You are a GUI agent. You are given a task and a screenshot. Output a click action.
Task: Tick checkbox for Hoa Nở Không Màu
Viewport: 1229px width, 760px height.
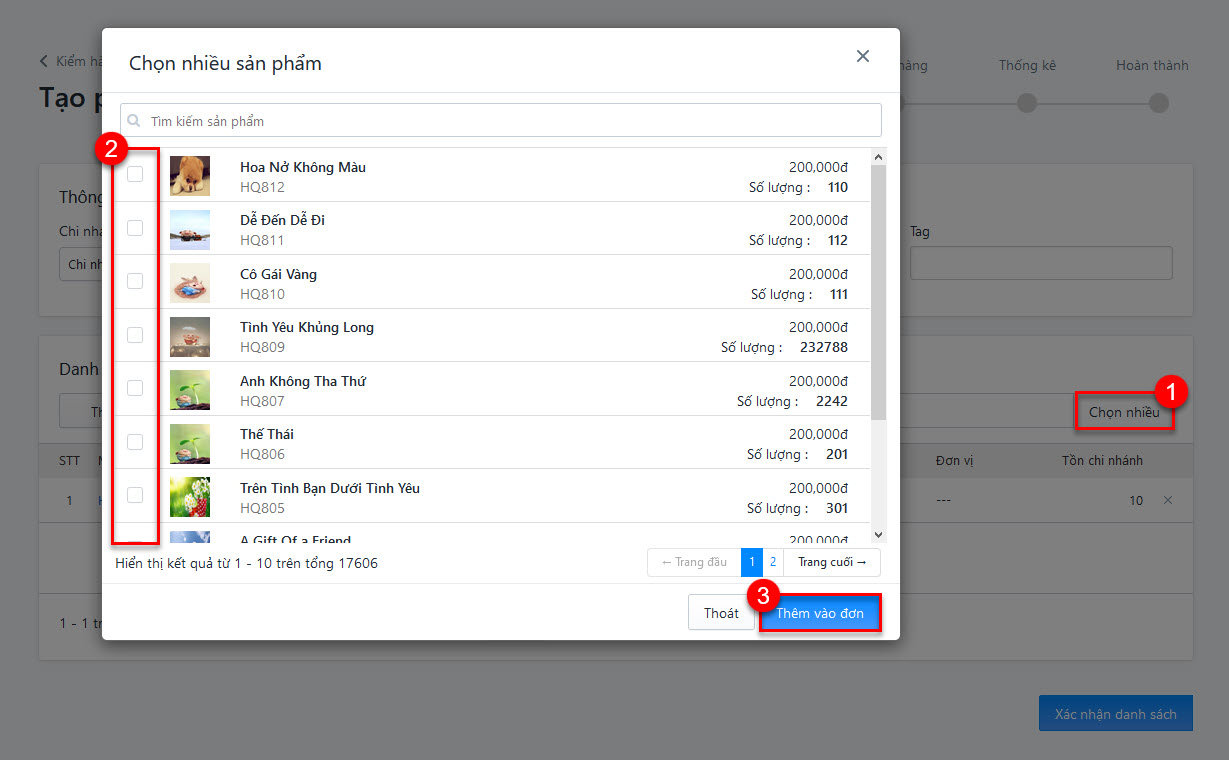click(135, 174)
